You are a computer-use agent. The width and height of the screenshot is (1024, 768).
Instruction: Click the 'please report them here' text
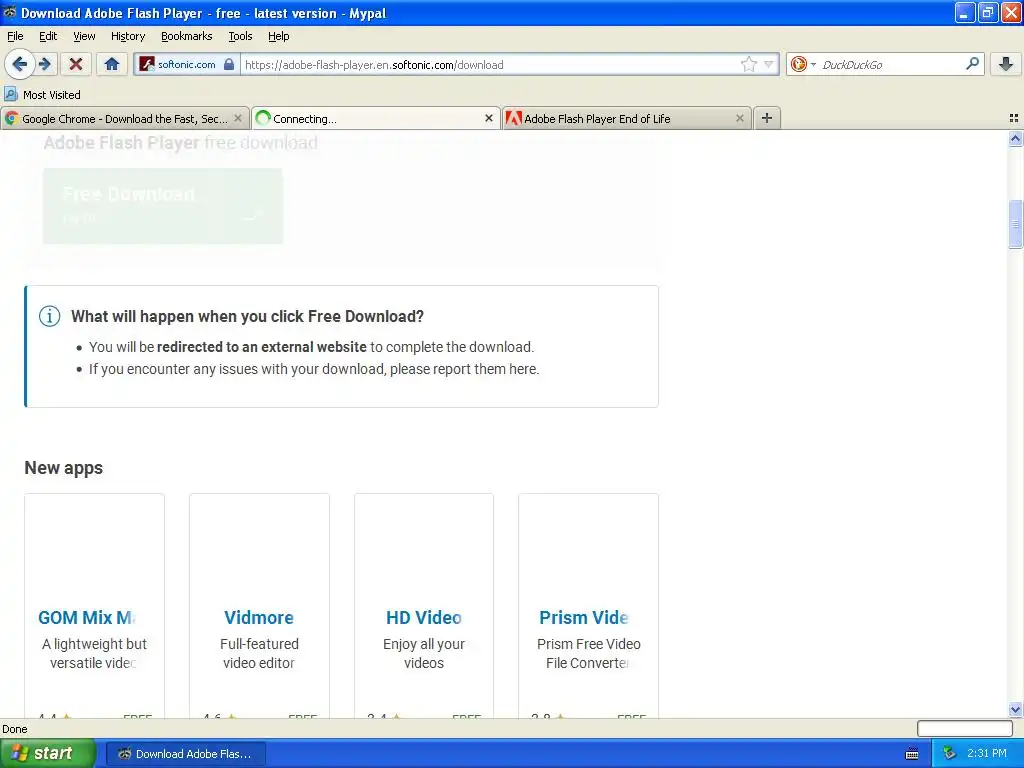[x=464, y=369]
